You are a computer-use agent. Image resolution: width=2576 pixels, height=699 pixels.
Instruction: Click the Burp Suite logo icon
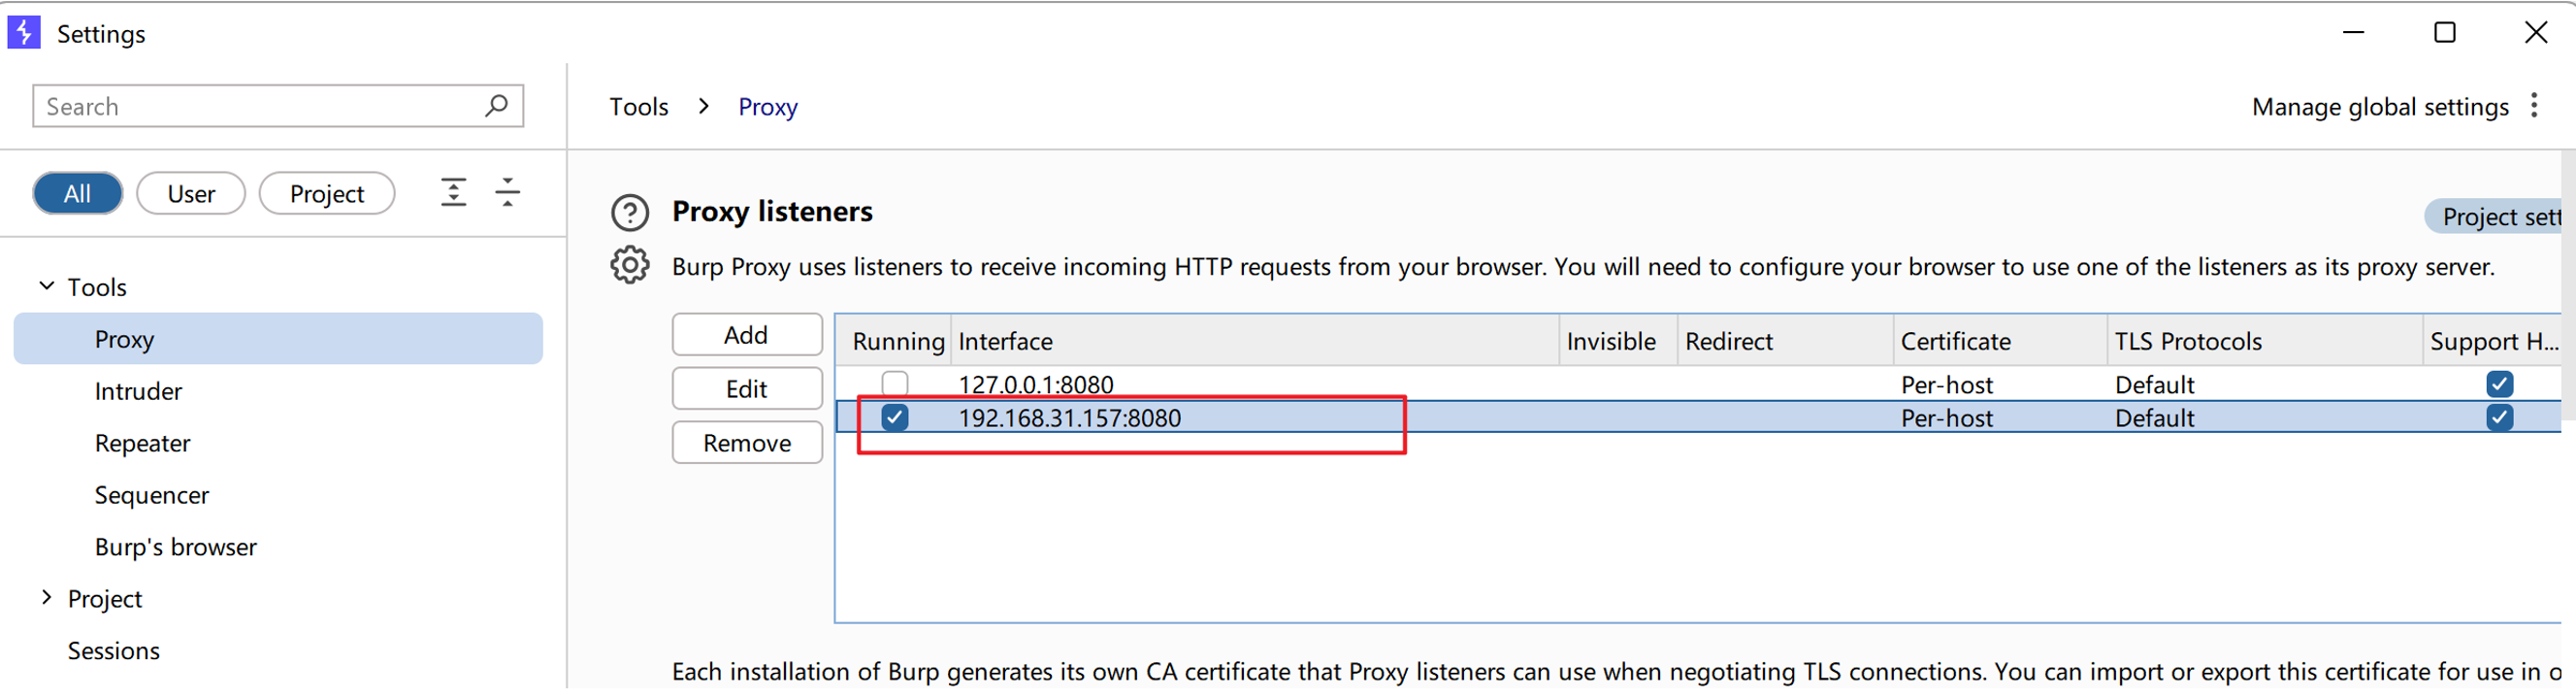point(24,33)
